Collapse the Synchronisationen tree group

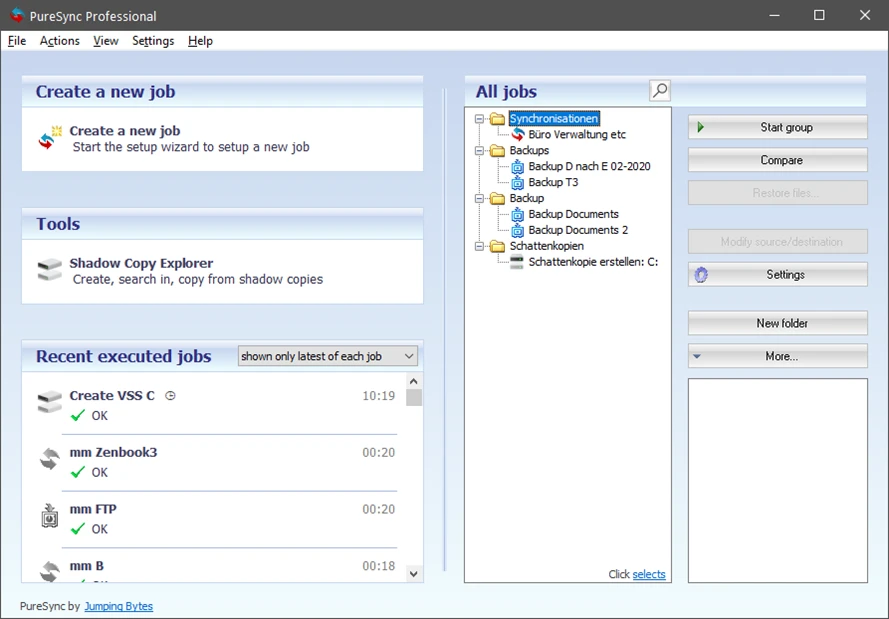point(480,119)
